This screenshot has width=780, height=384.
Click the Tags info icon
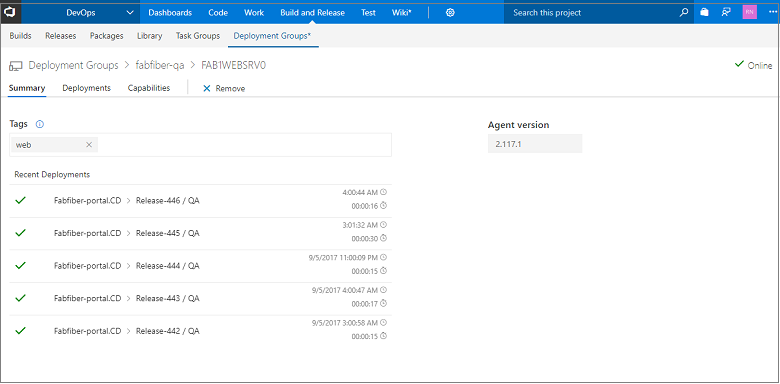click(x=40, y=124)
